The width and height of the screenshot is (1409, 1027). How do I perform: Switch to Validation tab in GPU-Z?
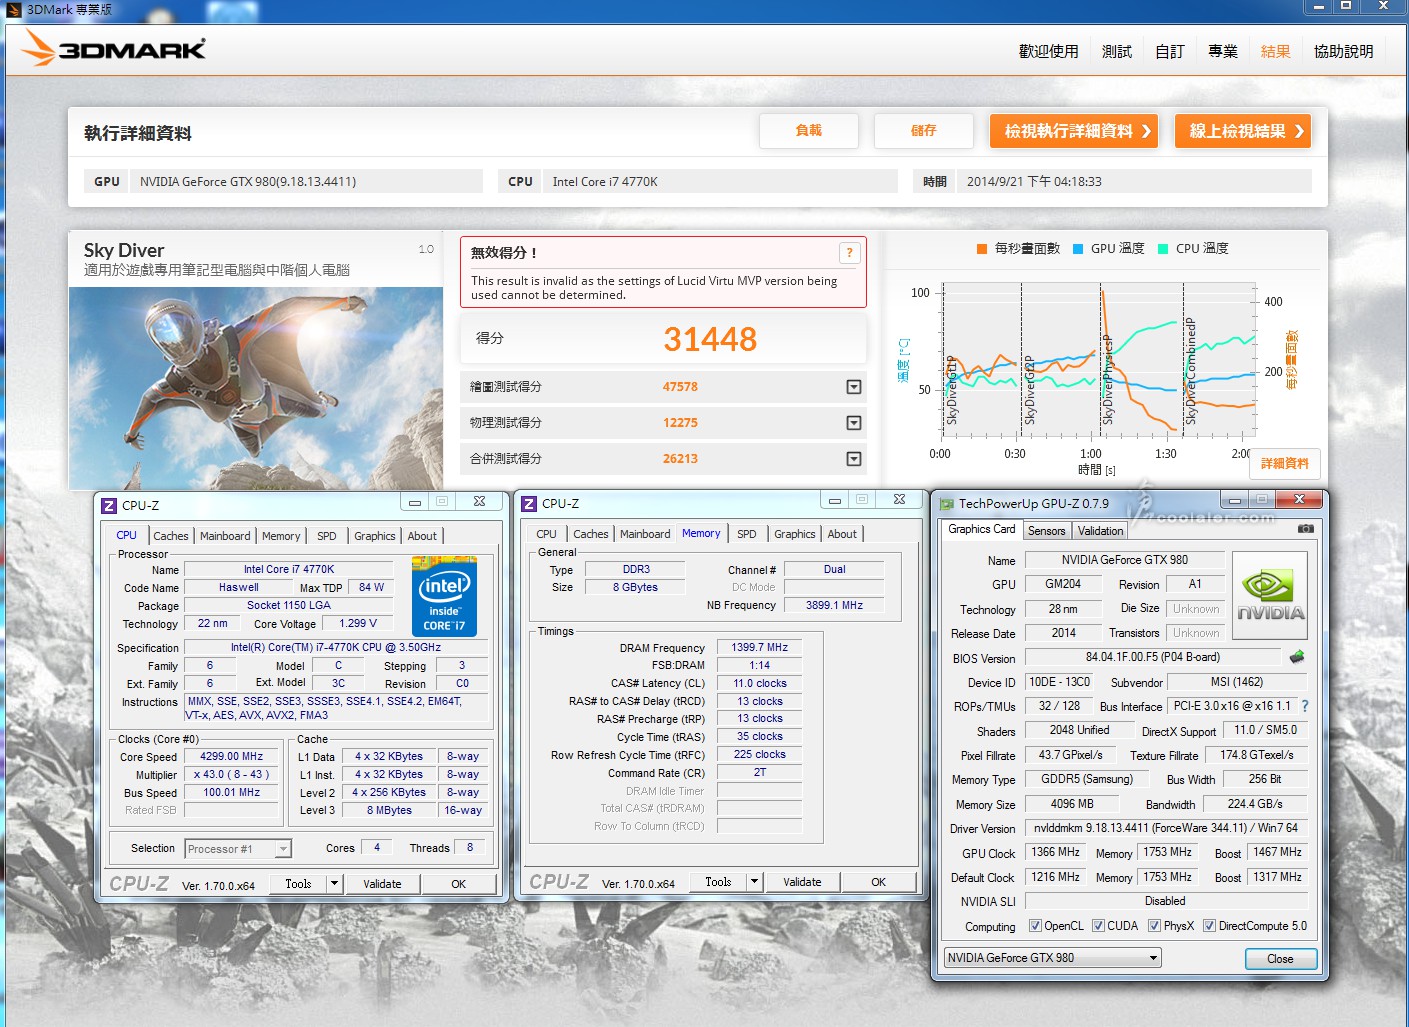point(1100,531)
